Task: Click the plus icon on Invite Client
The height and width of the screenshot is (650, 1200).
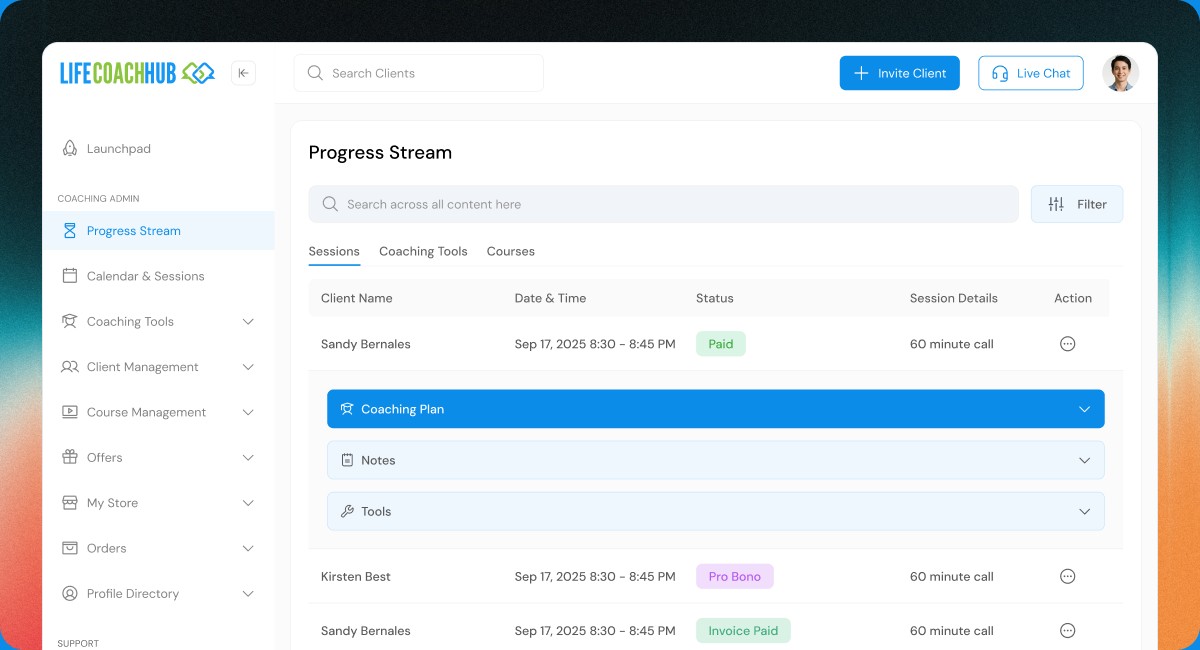Action: (861, 73)
